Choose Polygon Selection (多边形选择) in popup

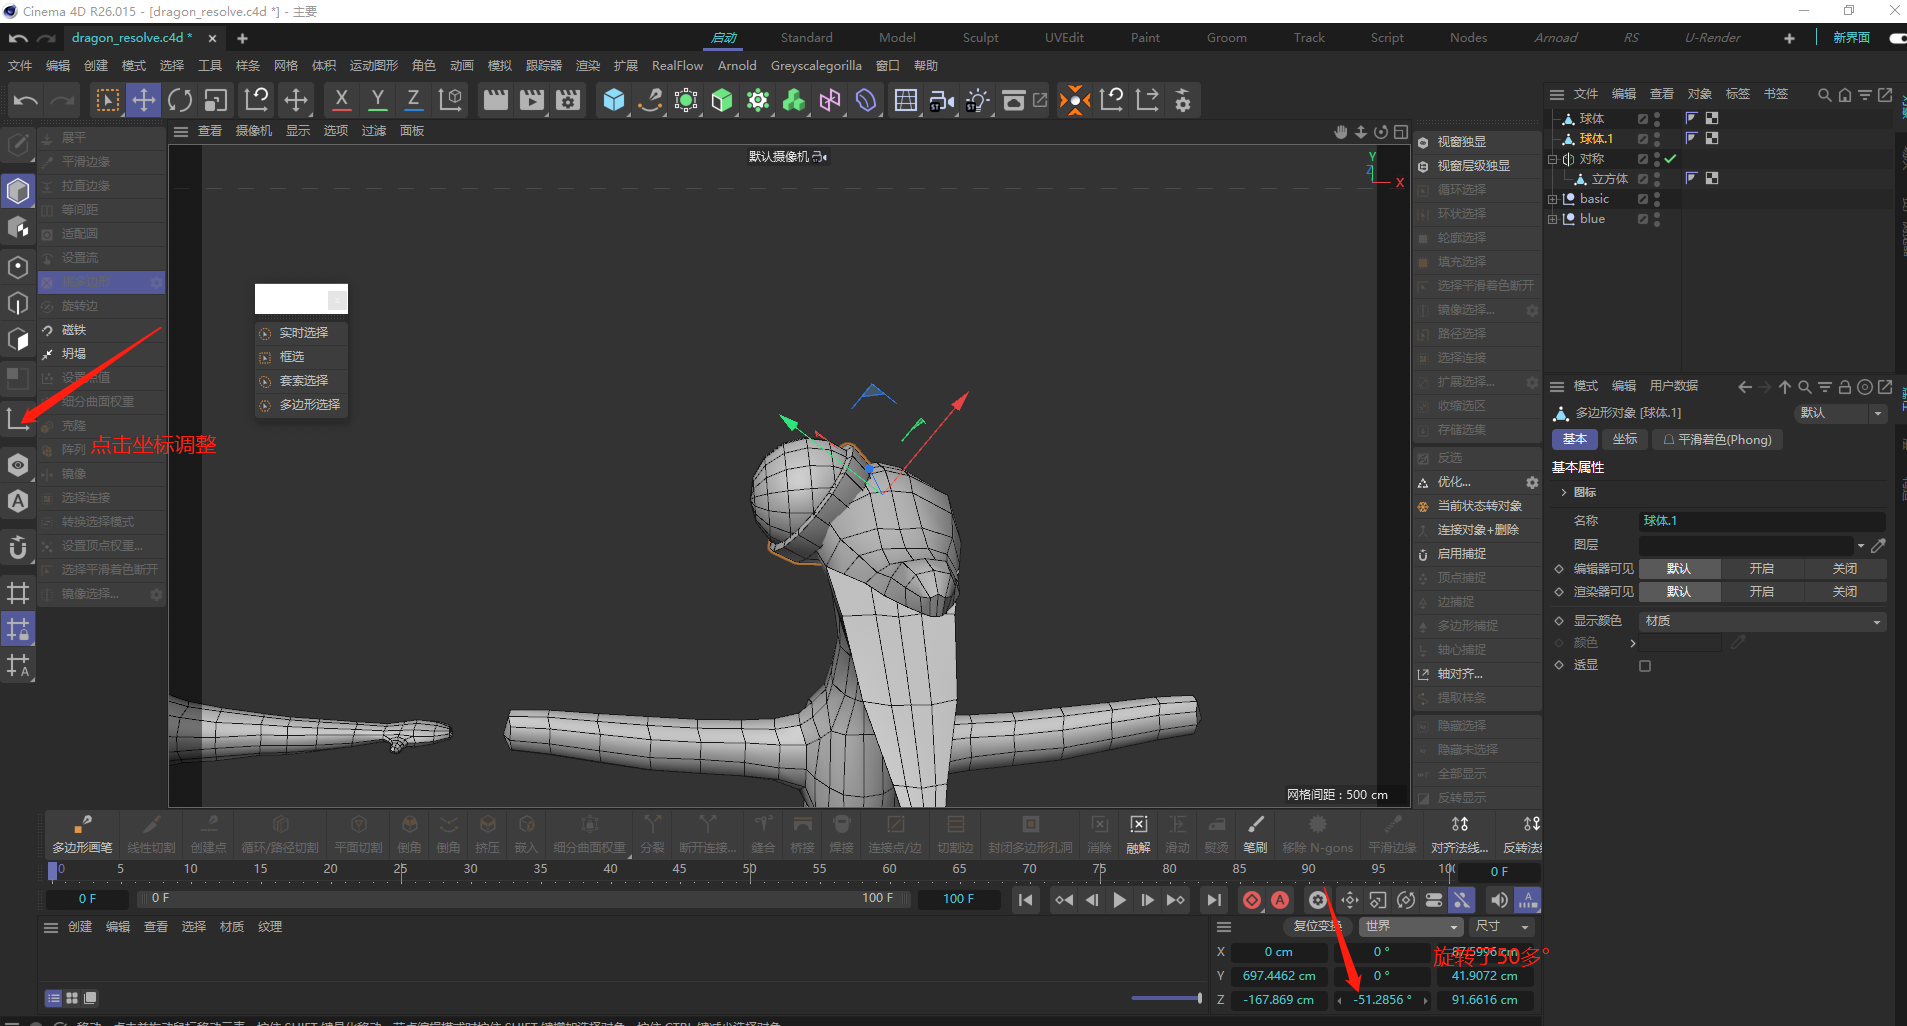(302, 405)
